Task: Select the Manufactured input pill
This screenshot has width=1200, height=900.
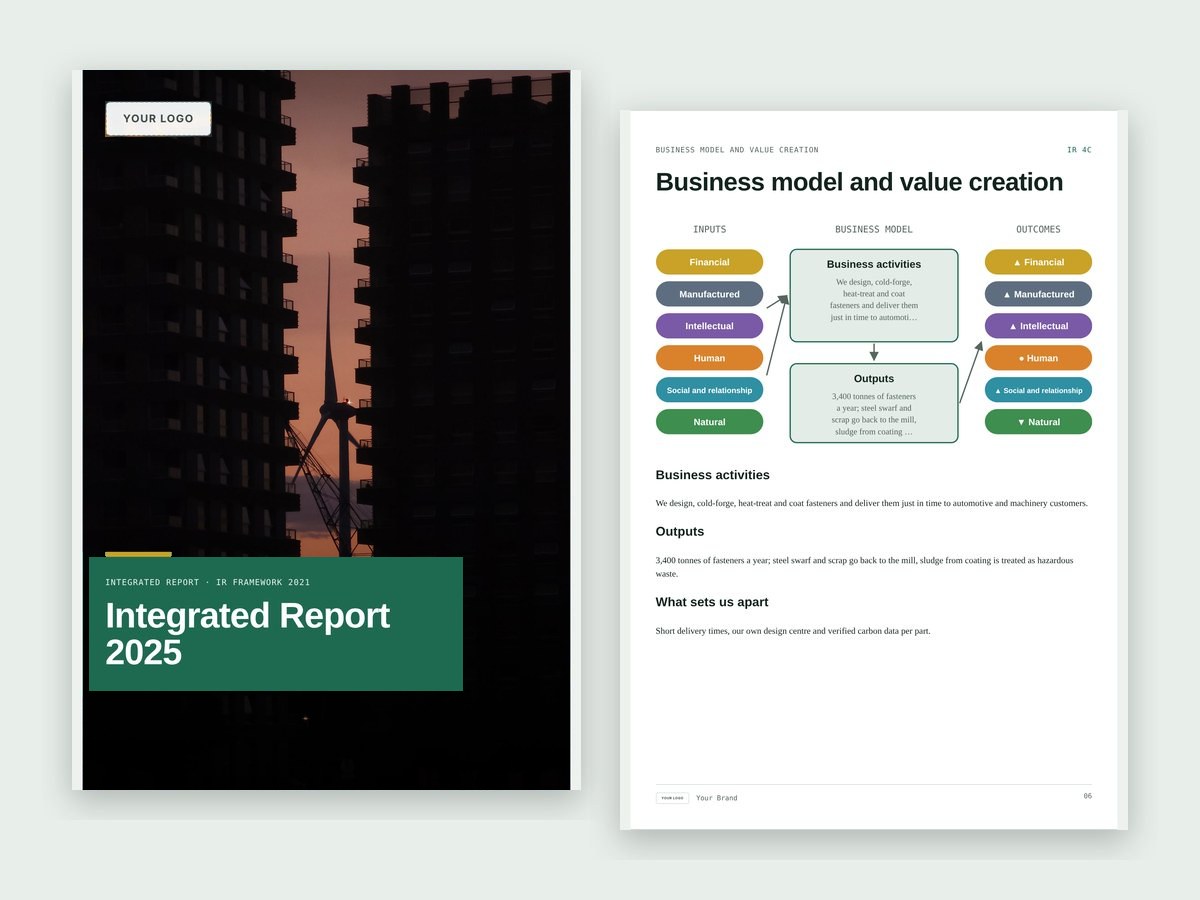Action: pyautogui.click(x=709, y=294)
